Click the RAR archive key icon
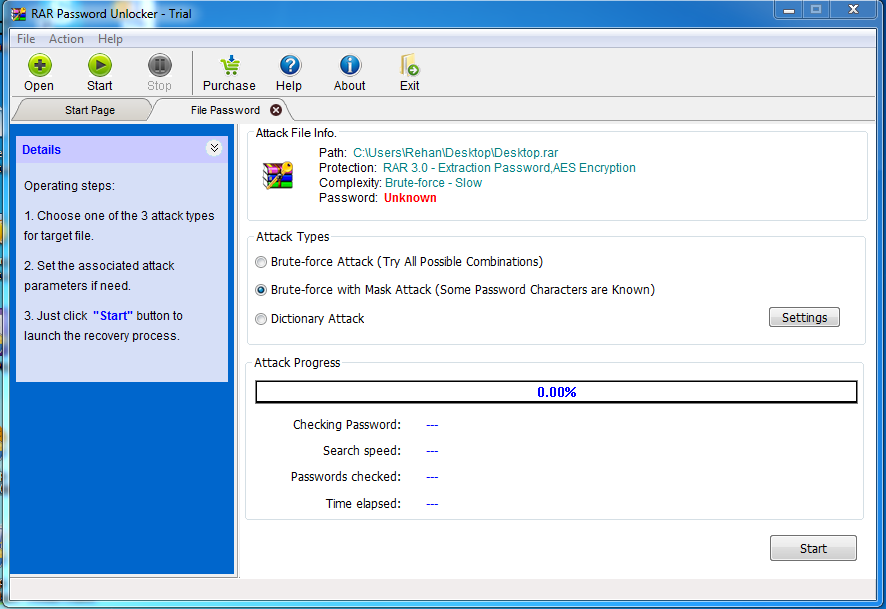This screenshot has width=886, height=609. [278, 175]
